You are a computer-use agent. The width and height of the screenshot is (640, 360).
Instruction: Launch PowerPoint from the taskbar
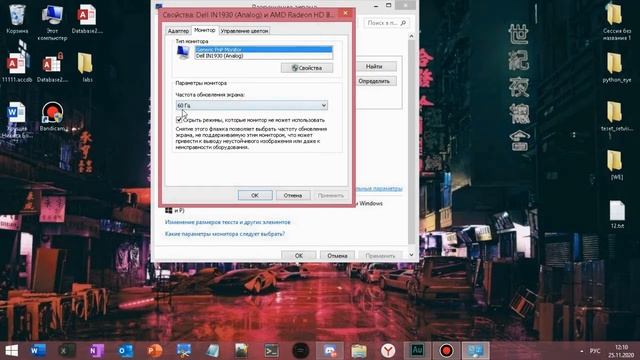pyautogui.click(x=155, y=351)
